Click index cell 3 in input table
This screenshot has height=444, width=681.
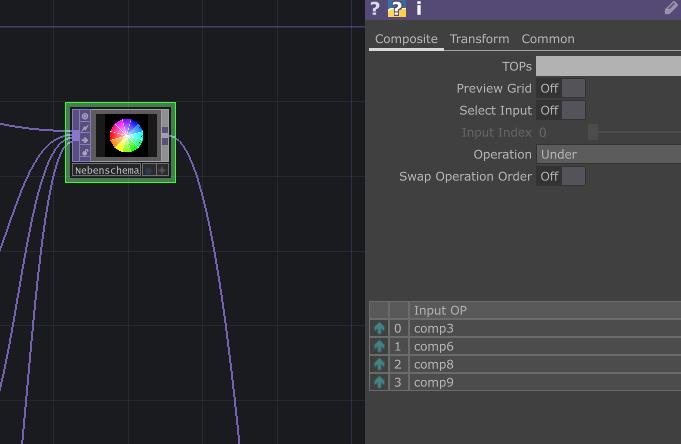tap(398, 382)
